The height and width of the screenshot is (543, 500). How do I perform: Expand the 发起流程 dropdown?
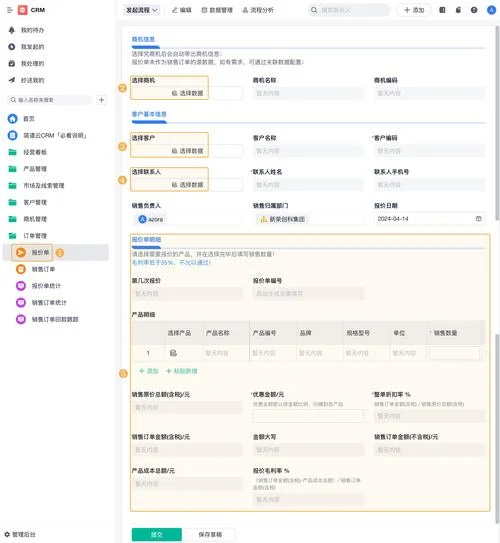coord(142,10)
